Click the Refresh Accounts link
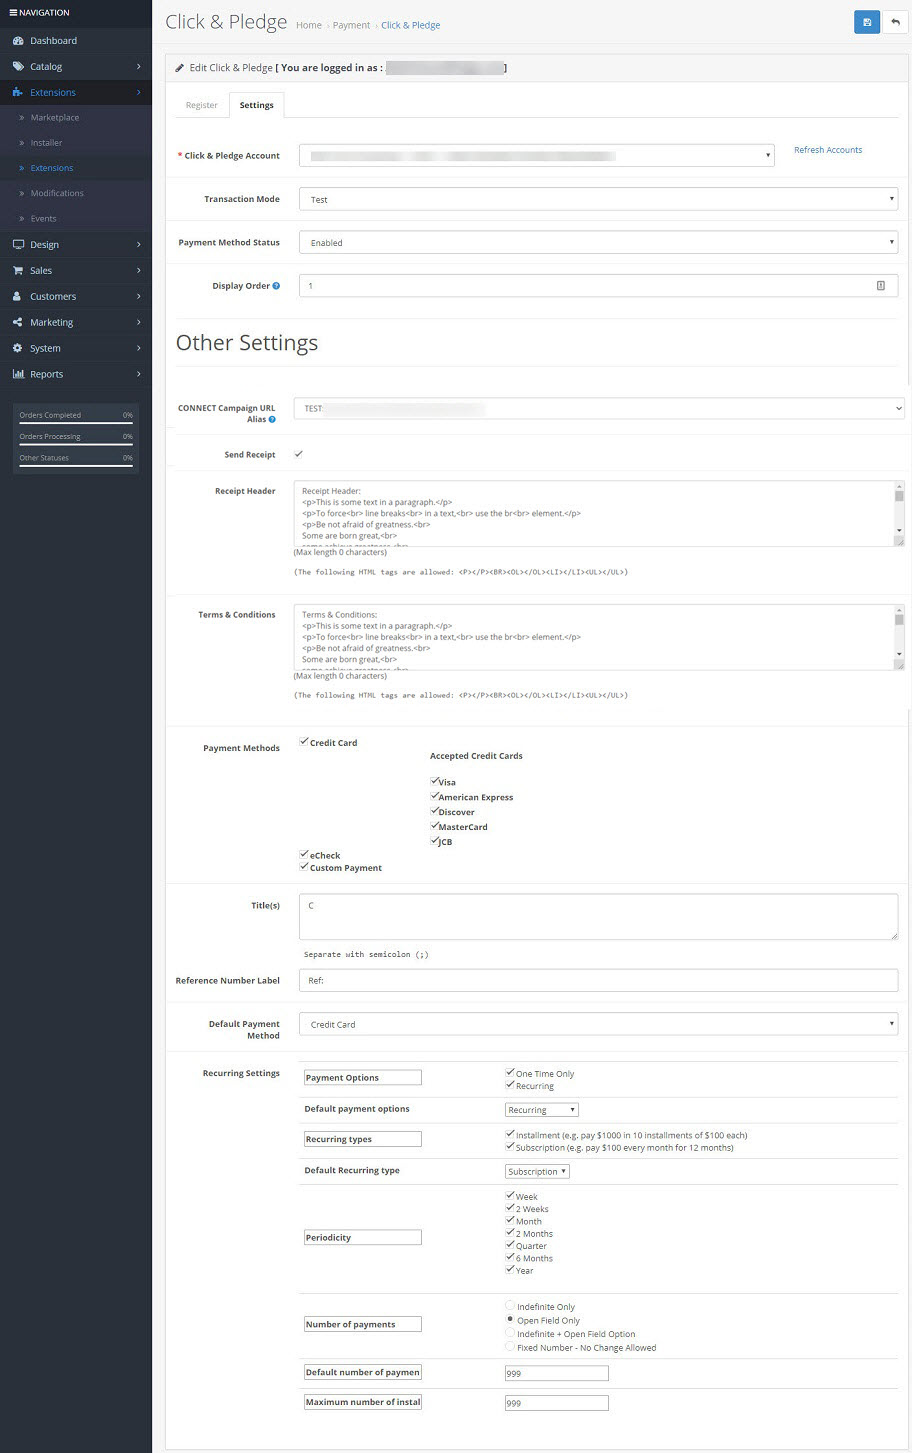 (x=828, y=150)
